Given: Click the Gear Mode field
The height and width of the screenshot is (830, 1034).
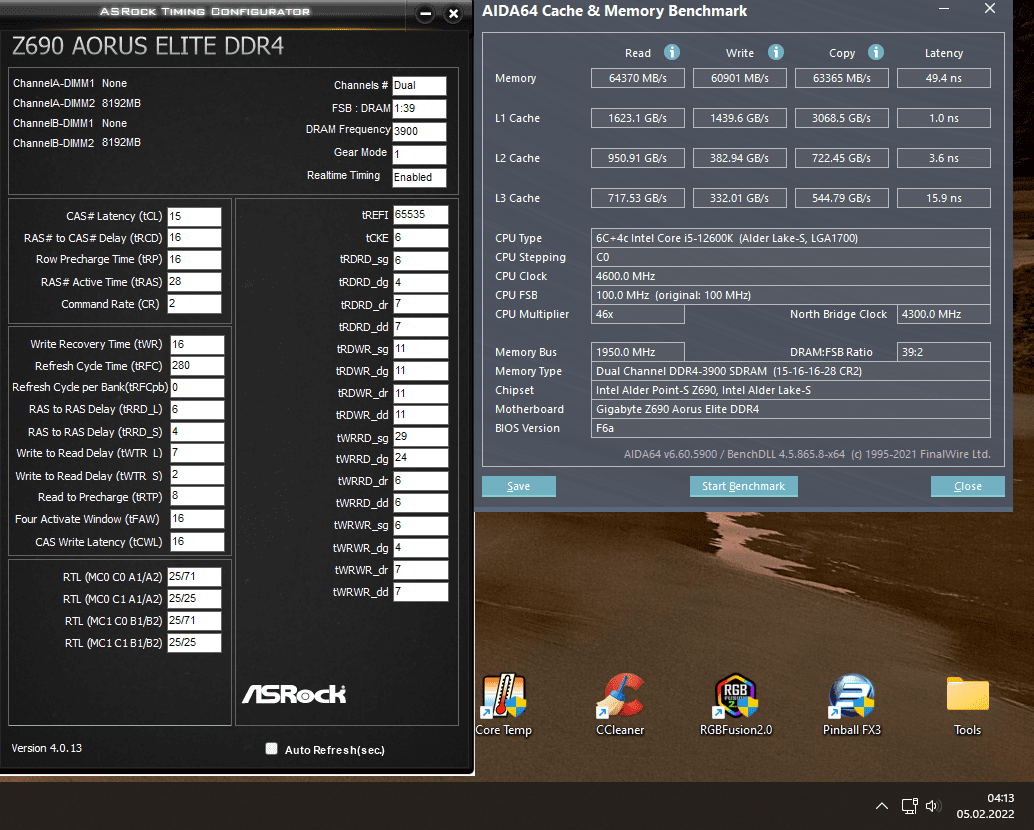Looking at the screenshot, I should (419, 154).
